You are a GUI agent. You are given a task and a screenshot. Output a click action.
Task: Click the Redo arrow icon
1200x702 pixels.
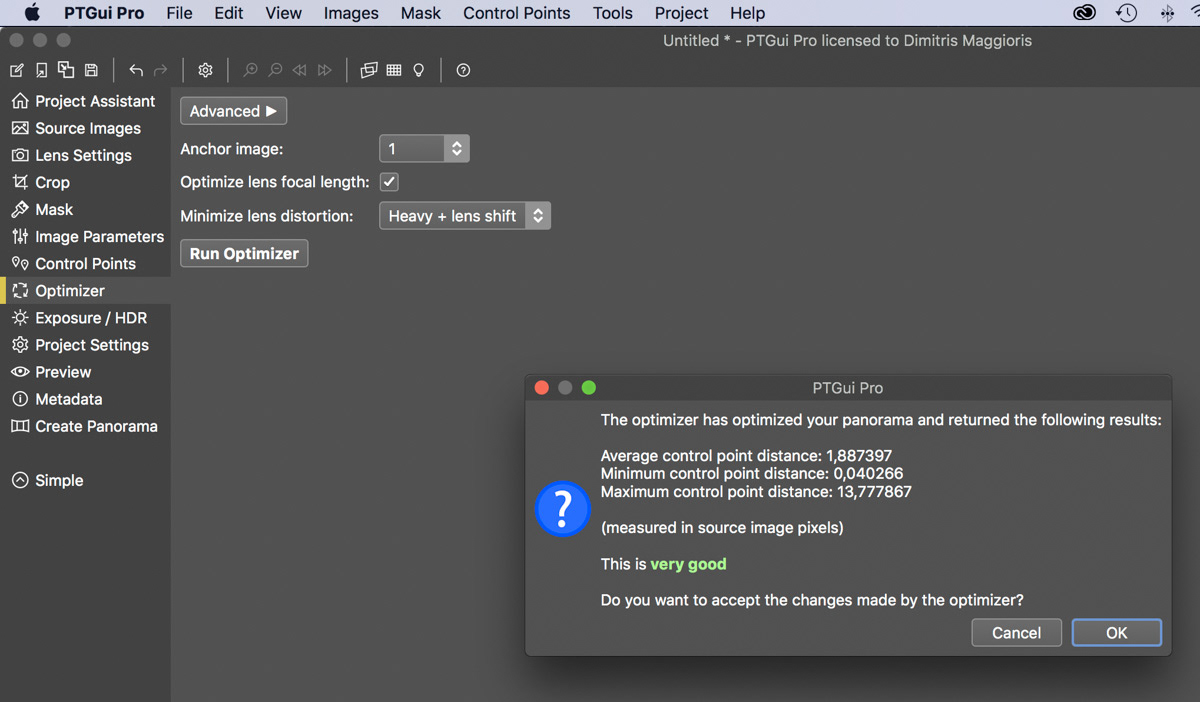[x=160, y=70]
